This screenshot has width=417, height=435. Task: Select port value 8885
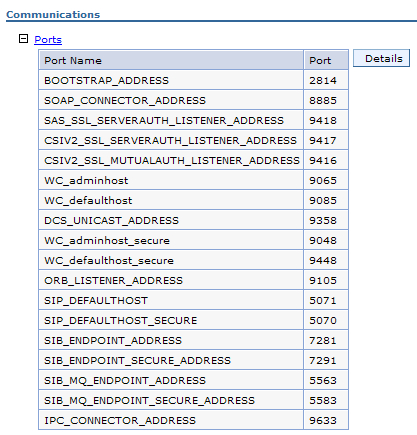pos(323,100)
